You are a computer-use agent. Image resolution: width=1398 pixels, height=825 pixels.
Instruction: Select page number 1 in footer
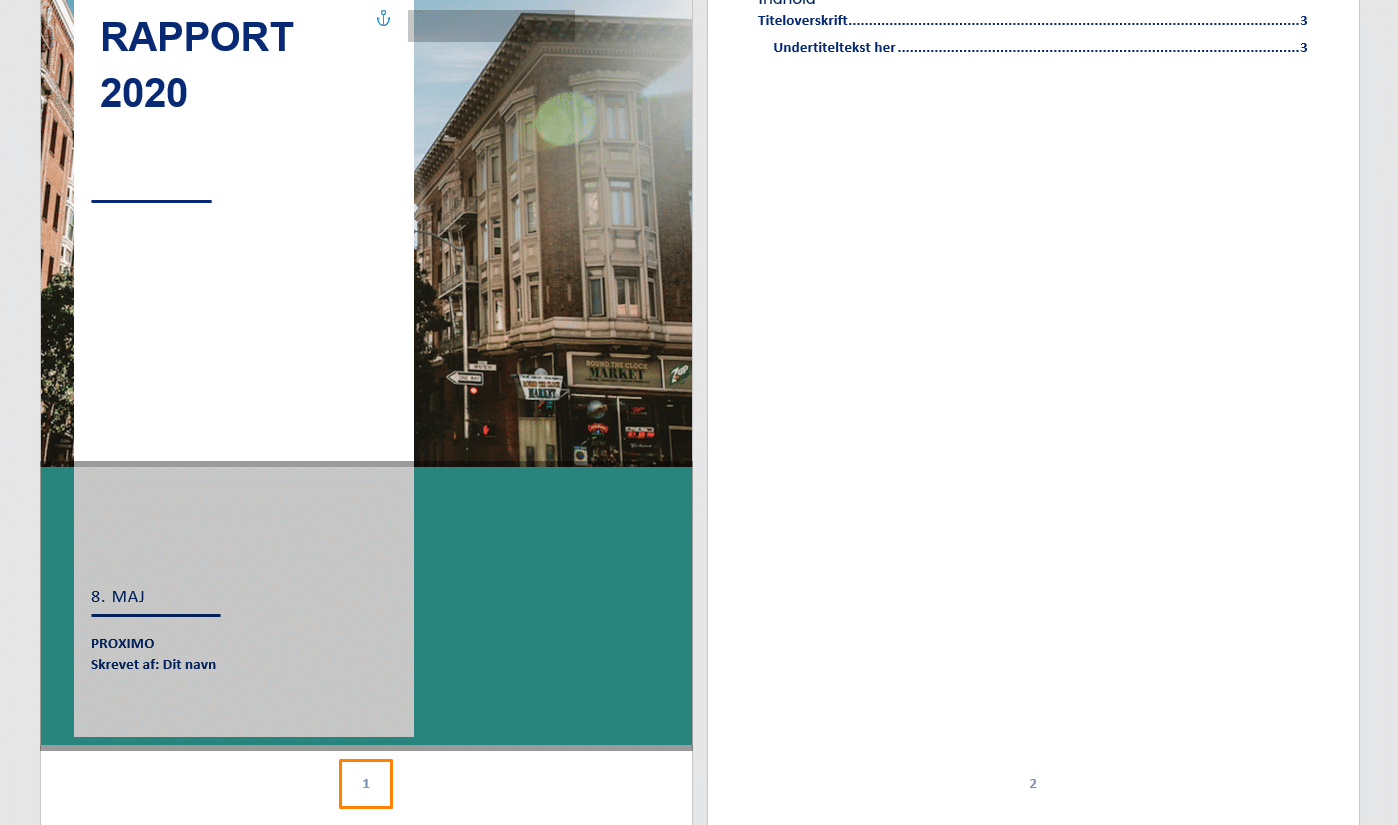[366, 784]
